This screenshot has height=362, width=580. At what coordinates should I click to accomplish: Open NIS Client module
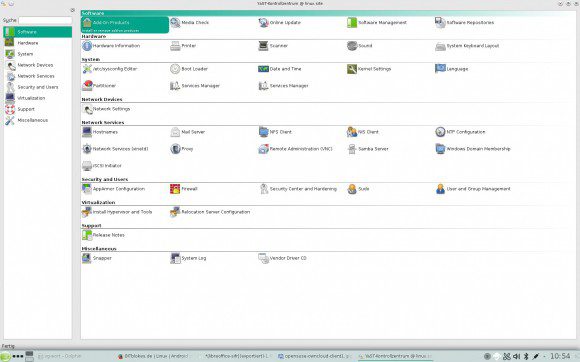363,132
